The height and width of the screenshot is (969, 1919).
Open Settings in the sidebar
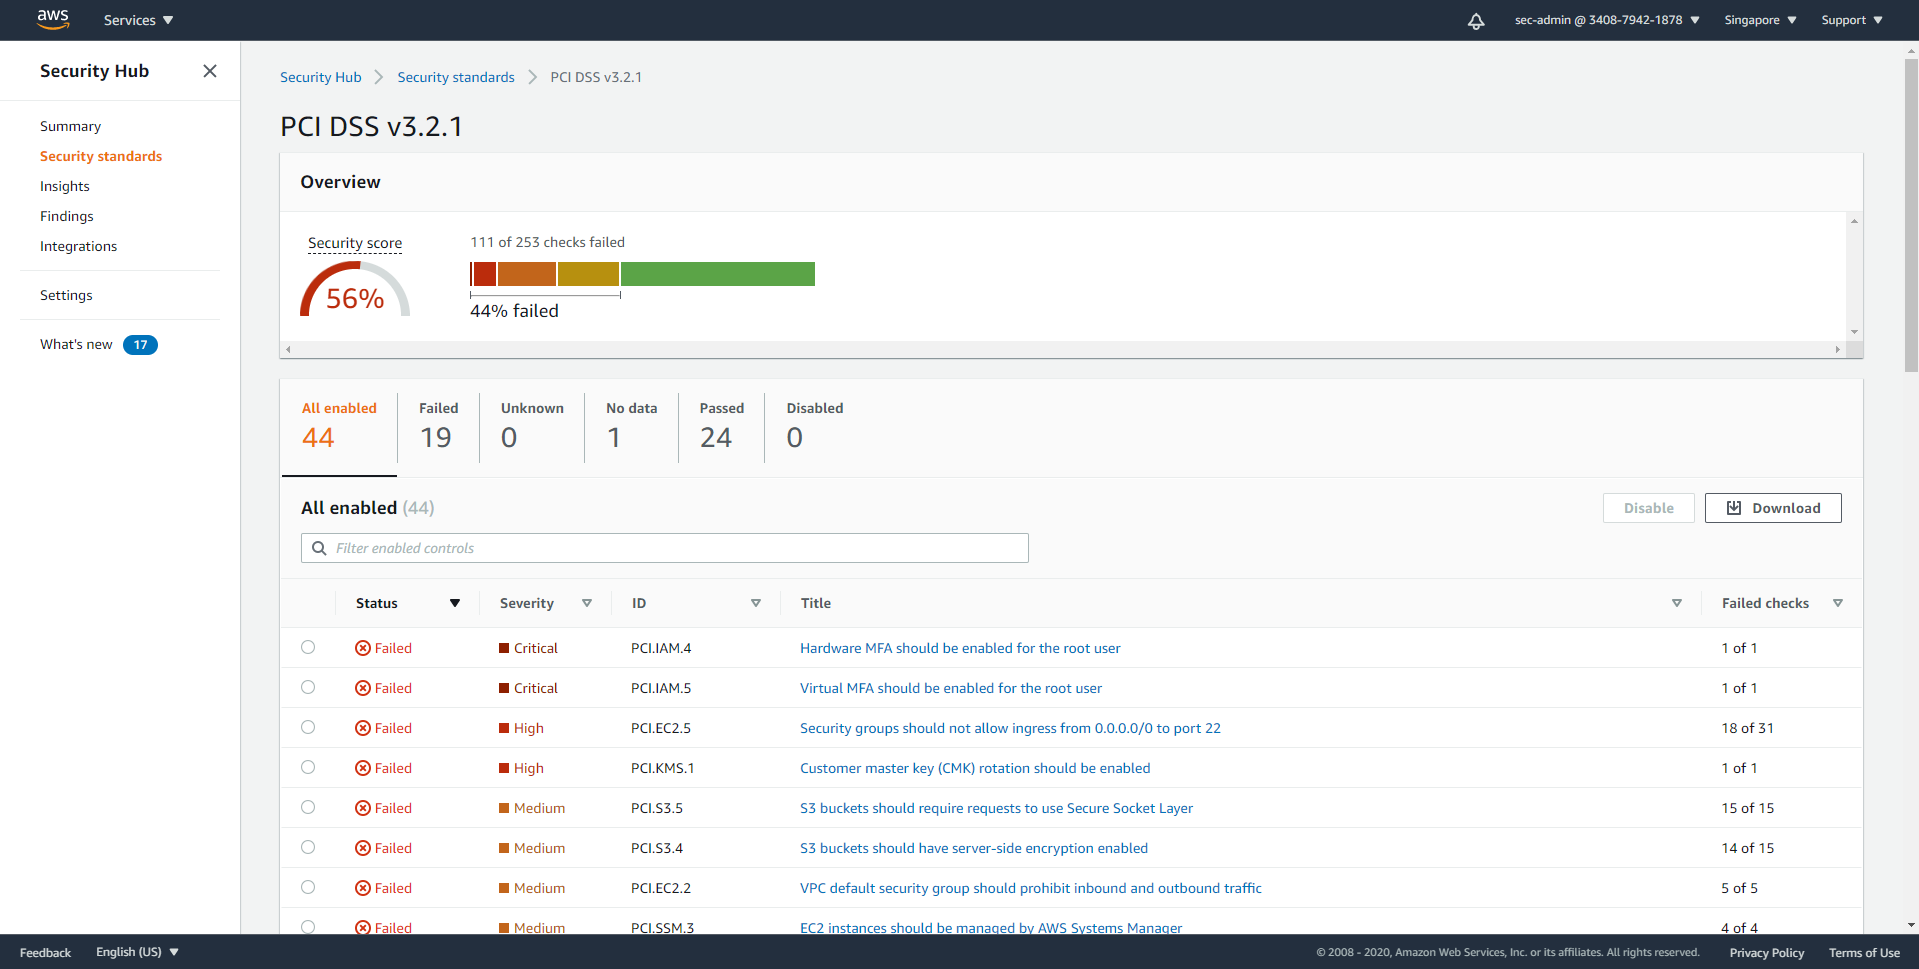[66, 295]
